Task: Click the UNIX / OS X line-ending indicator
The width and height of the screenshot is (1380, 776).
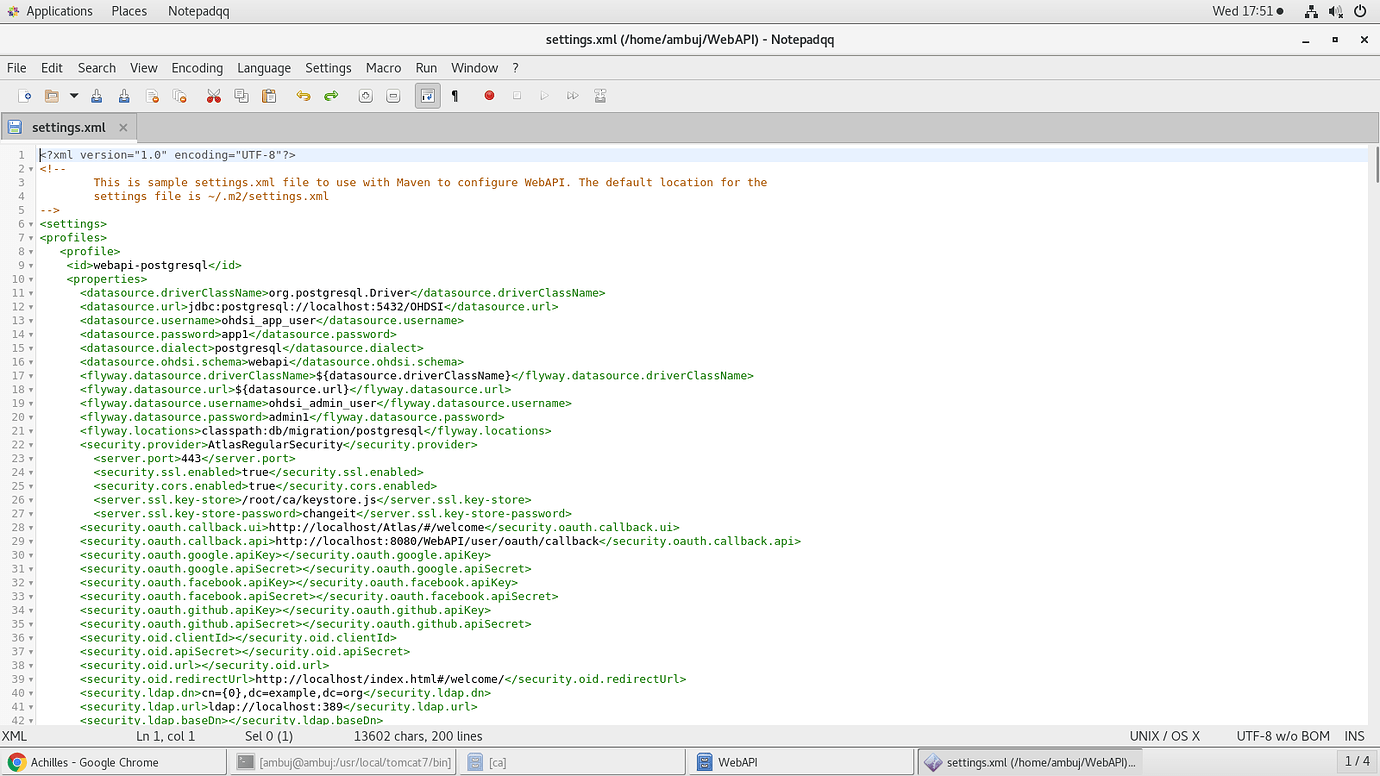Action: 1164,735
